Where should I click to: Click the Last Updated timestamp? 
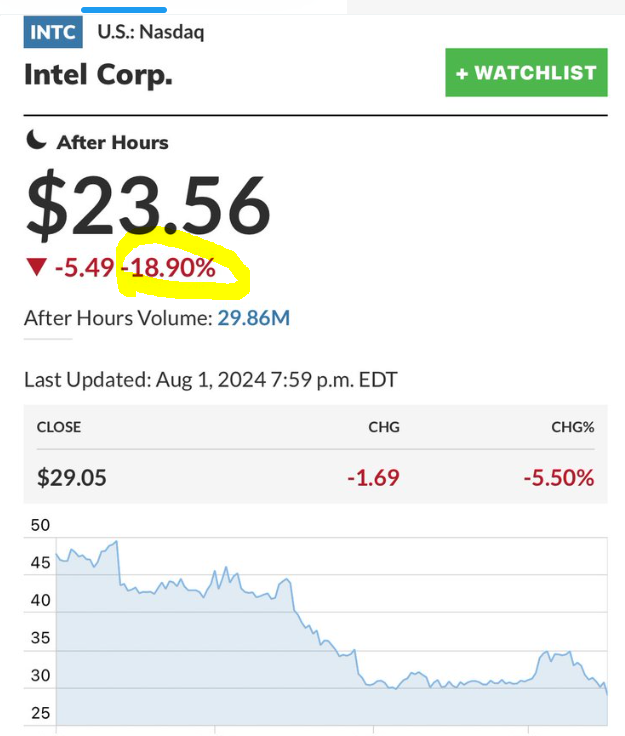211,380
